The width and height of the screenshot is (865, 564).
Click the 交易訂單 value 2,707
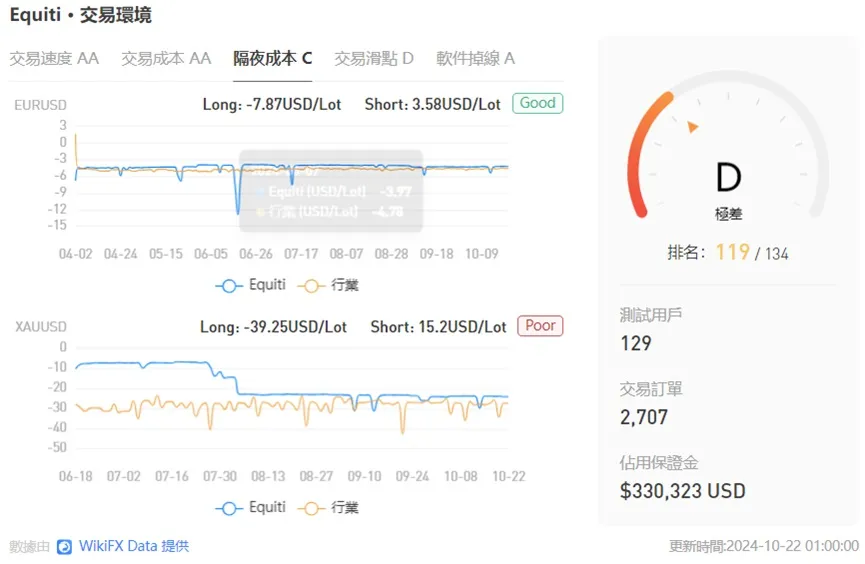click(x=644, y=417)
